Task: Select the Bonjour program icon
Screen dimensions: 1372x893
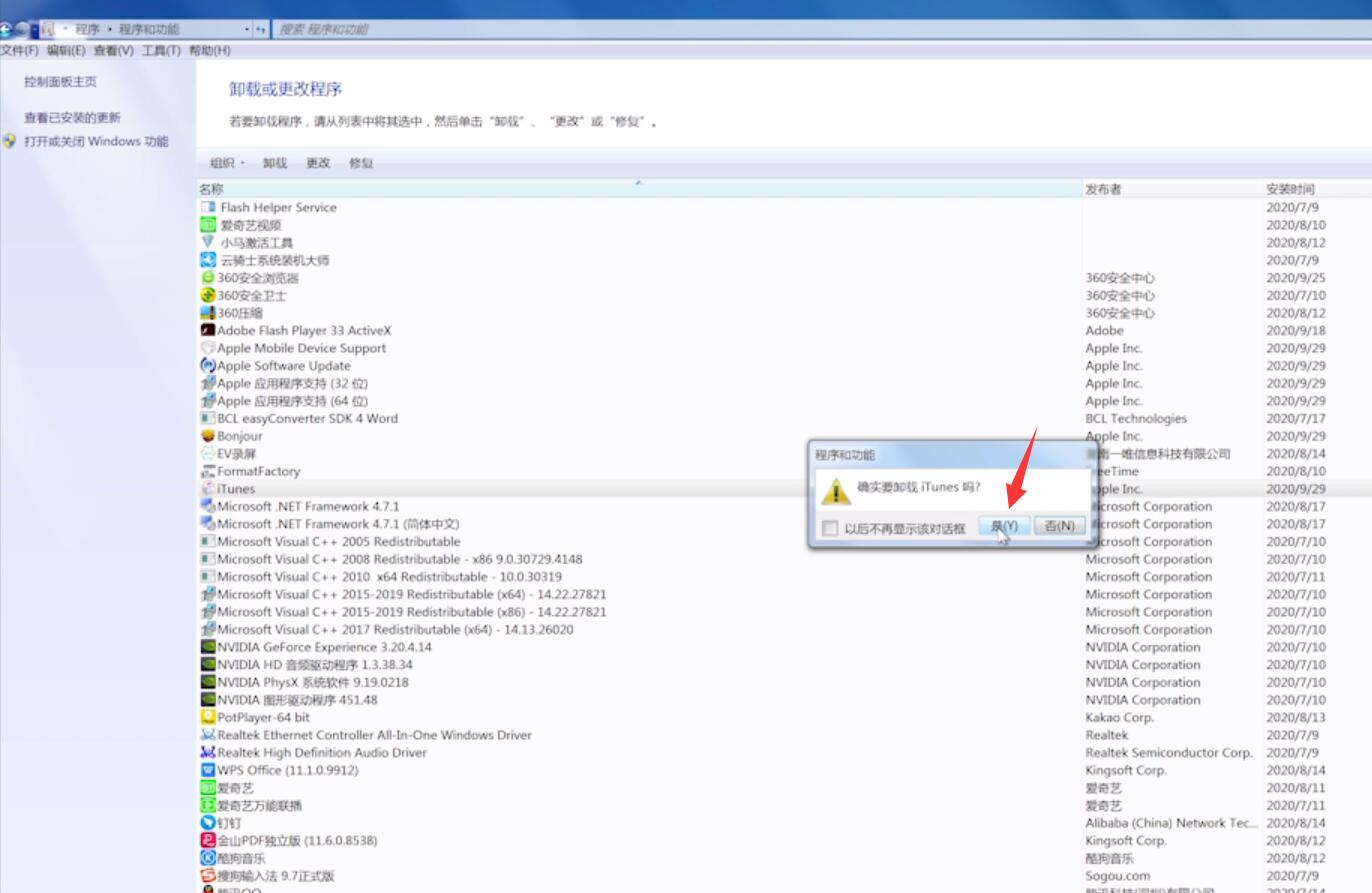Action: (208, 436)
